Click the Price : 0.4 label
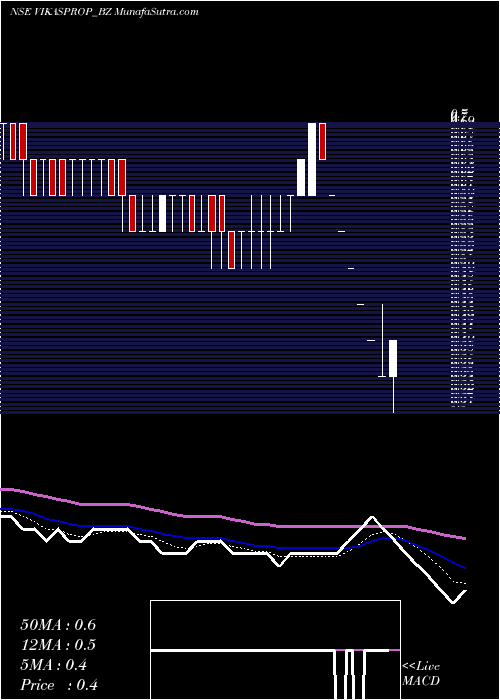The width and height of the screenshot is (500, 700). pos(59,685)
